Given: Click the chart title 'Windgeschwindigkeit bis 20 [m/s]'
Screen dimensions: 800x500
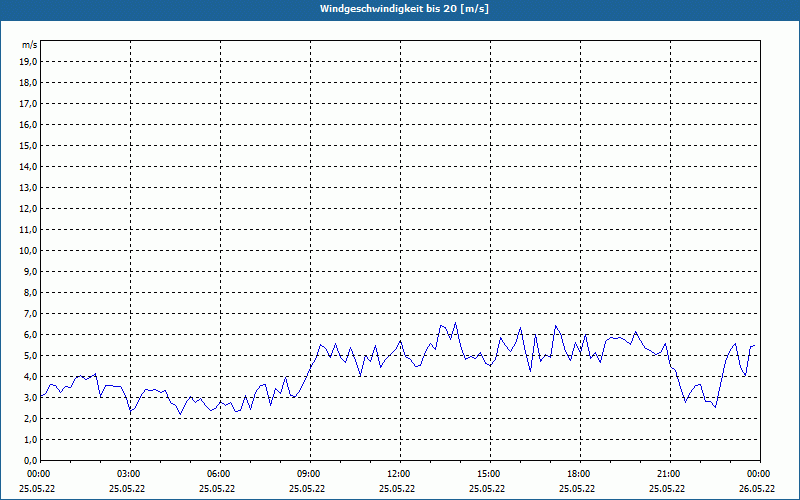Looking at the screenshot, I should click(x=404, y=9).
